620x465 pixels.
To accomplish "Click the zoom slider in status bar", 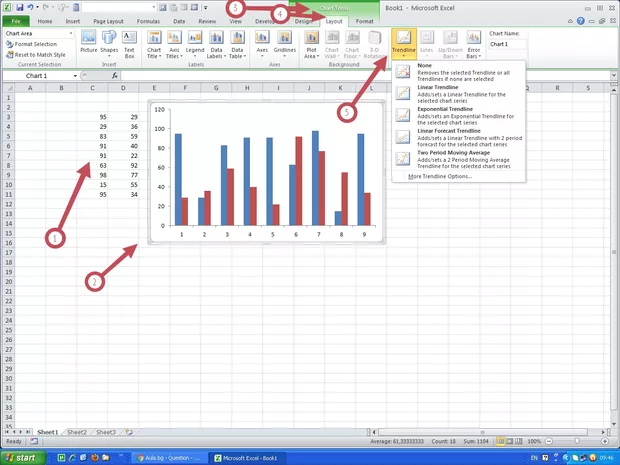I will (575, 441).
